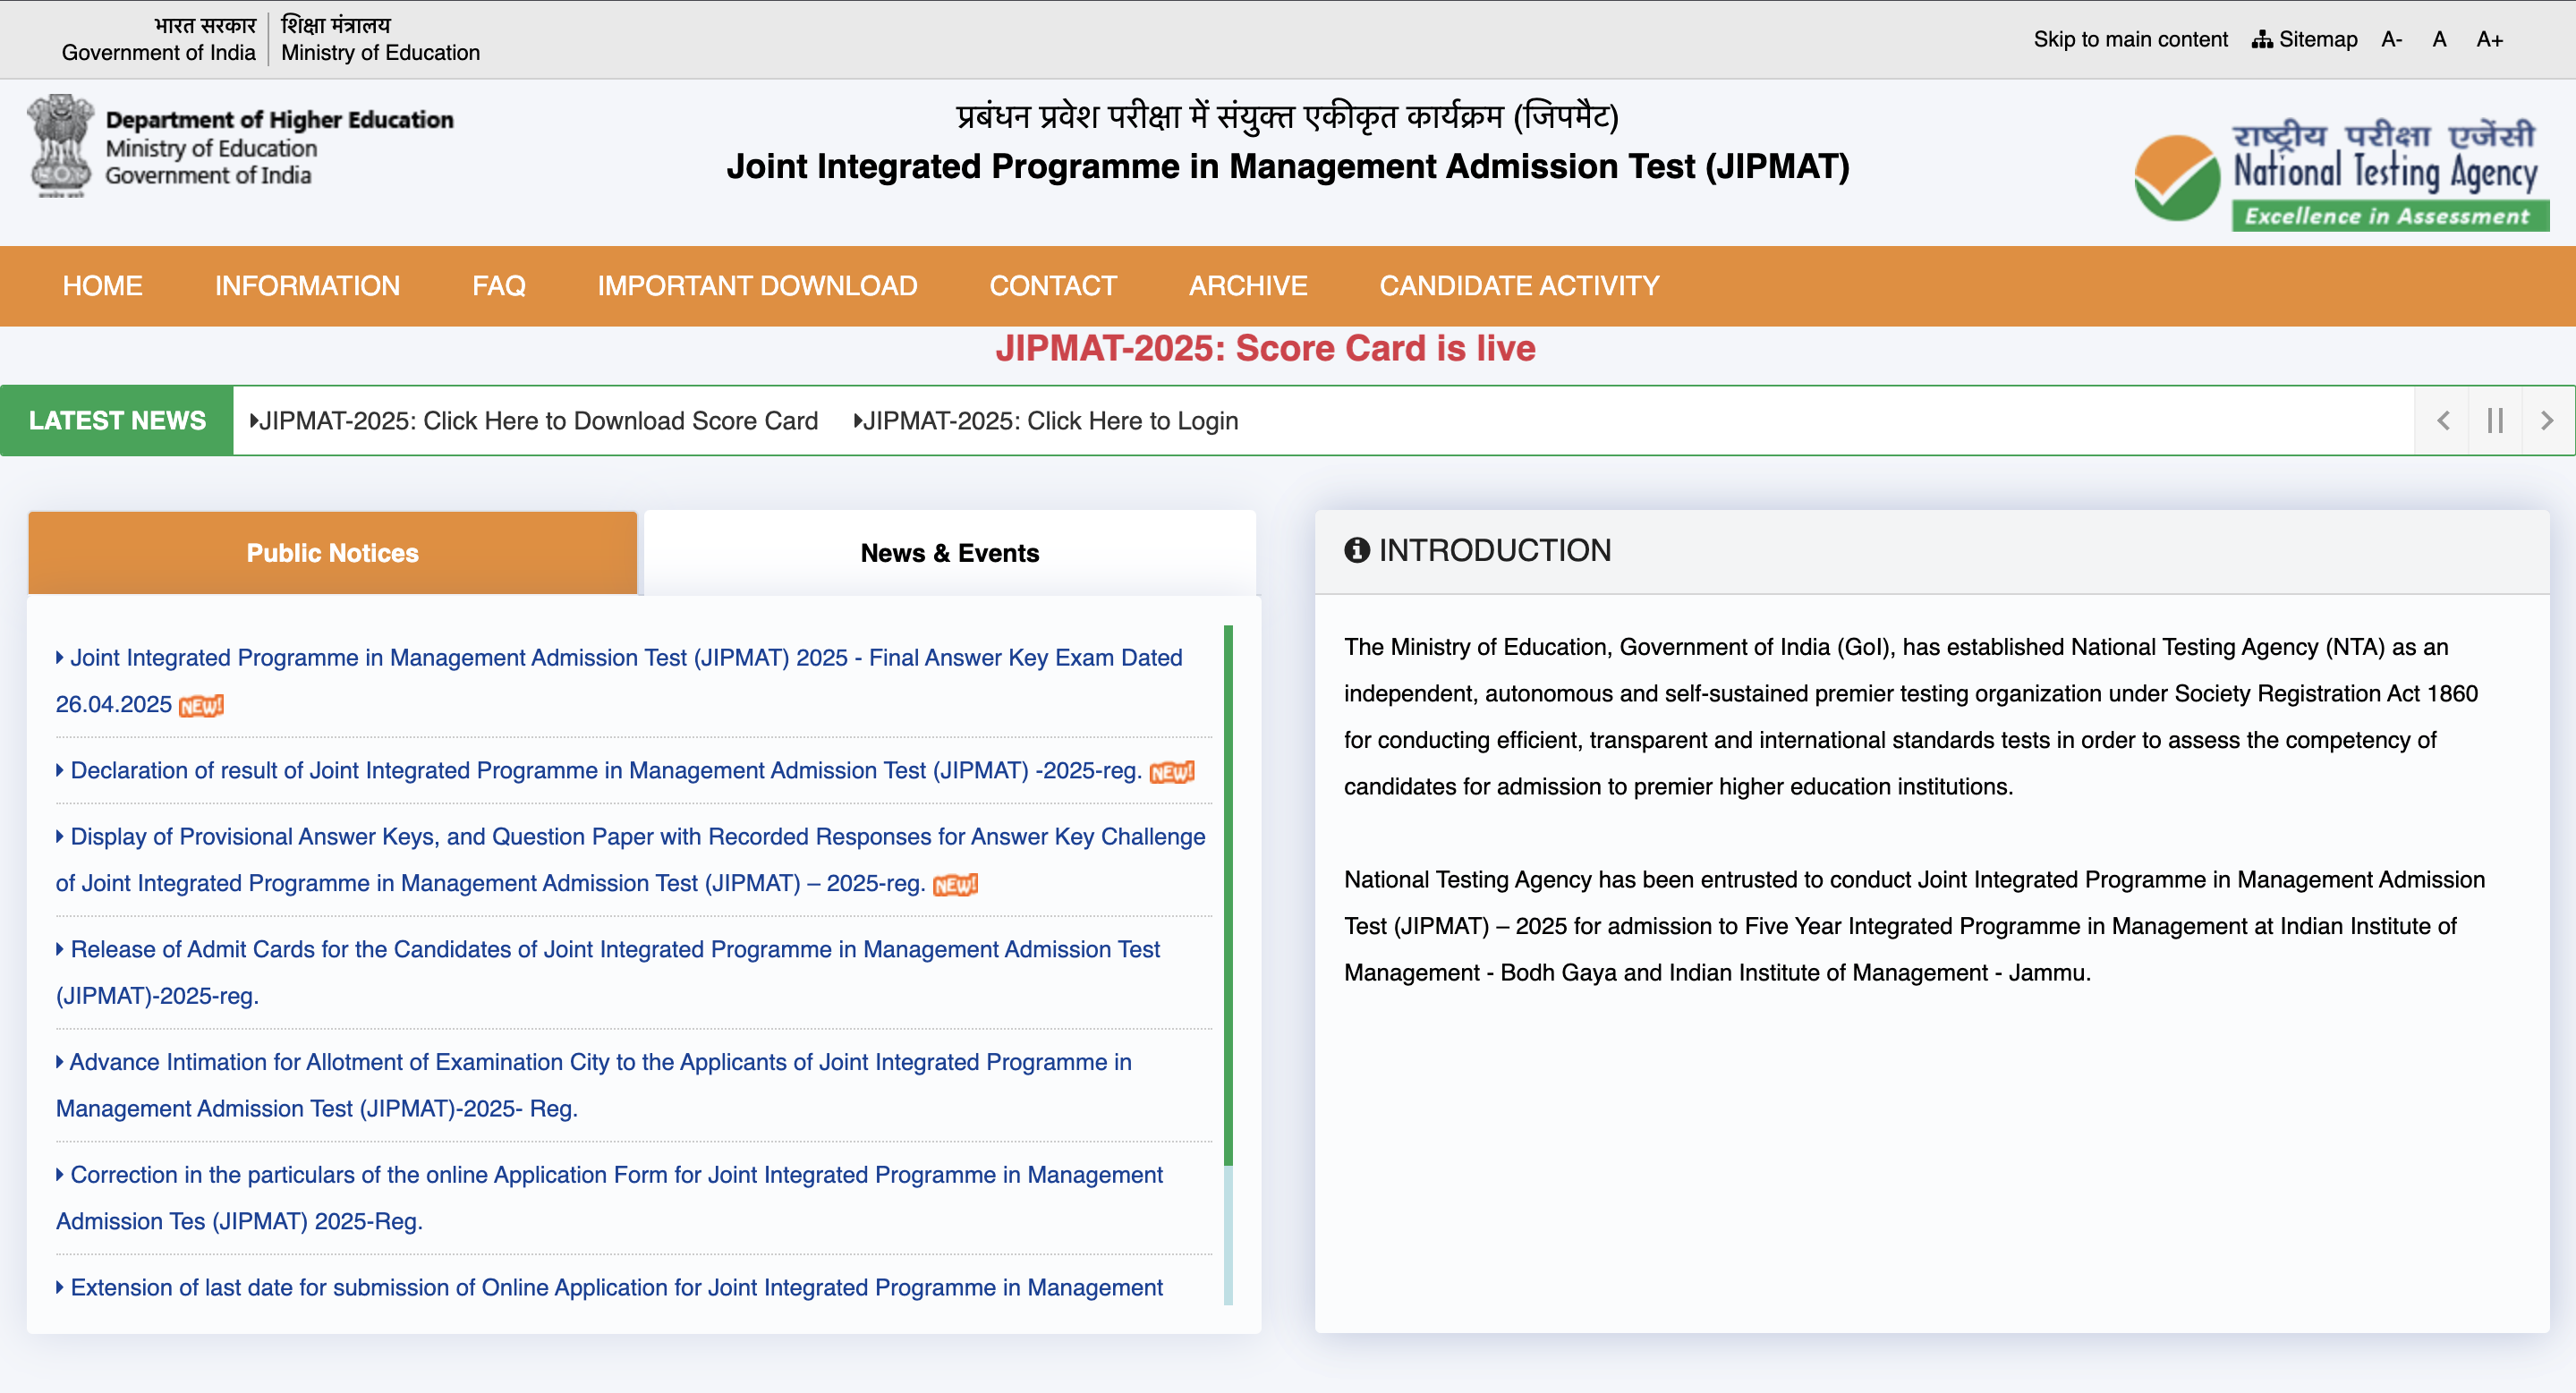Click the JIPMAT English page title

click(x=1288, y=166)
